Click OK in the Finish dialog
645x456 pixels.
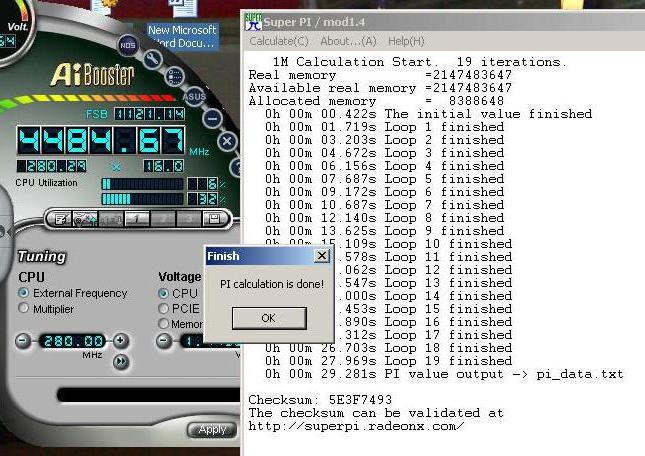[269, 318]
